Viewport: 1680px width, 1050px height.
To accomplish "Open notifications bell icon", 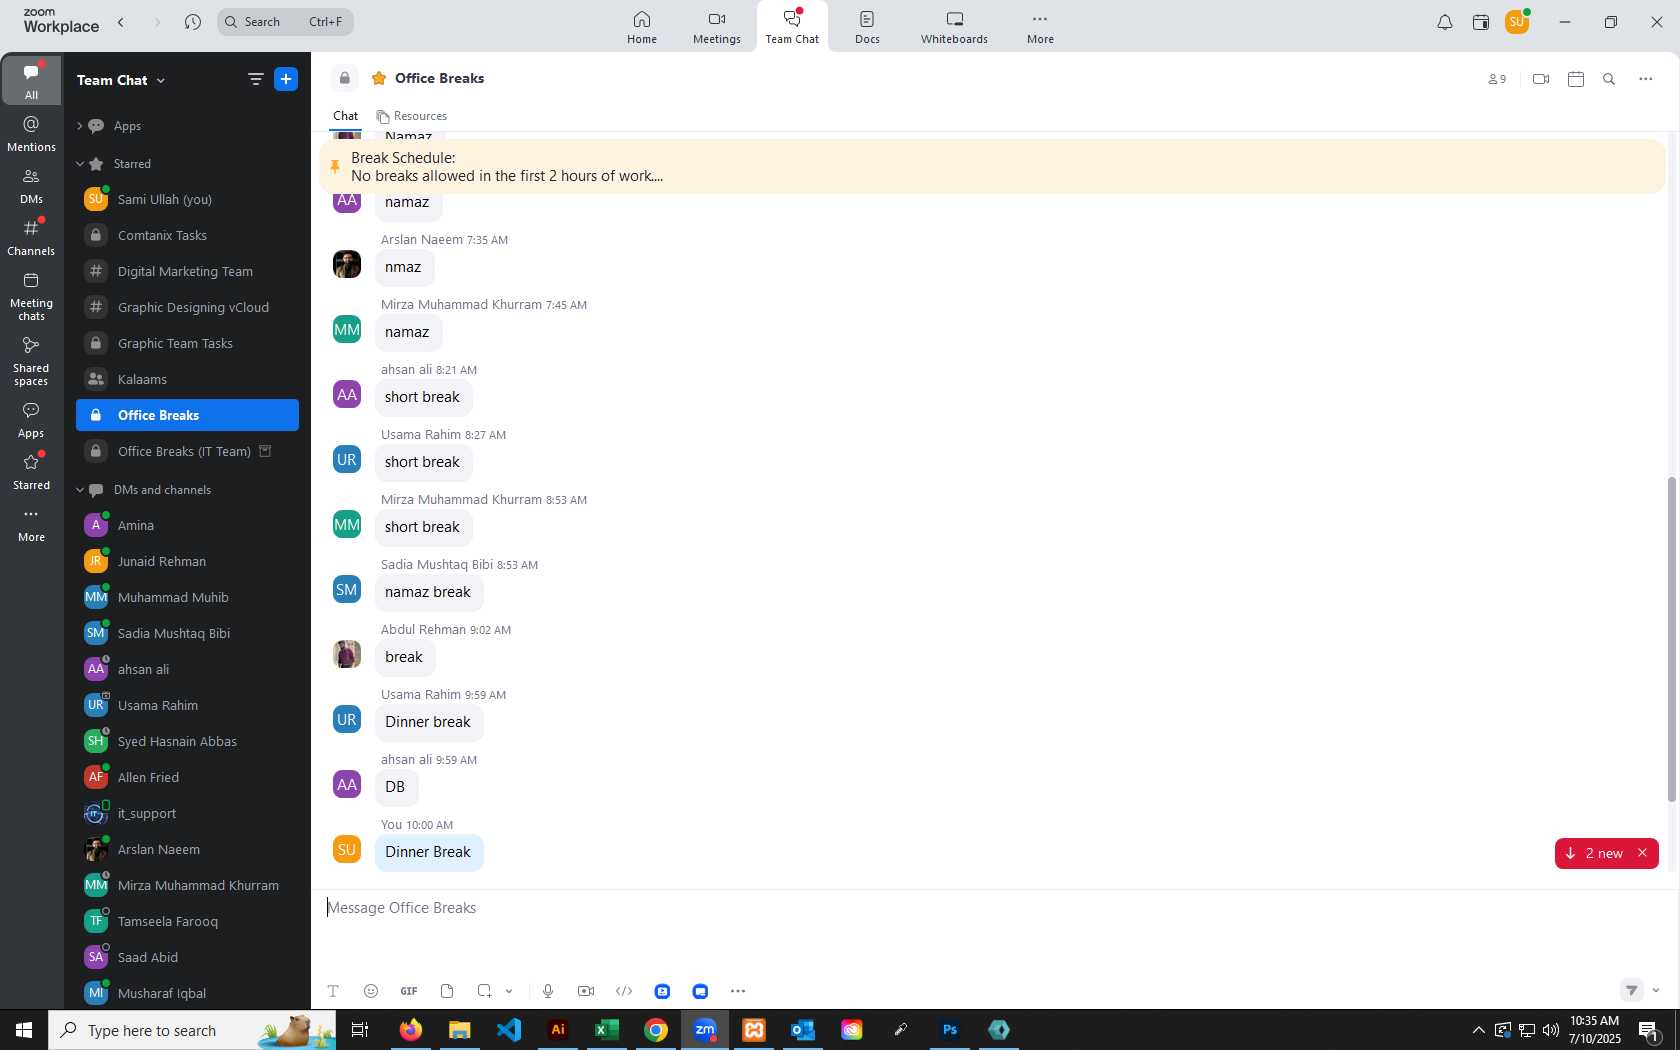I will tap(1445, 22).
